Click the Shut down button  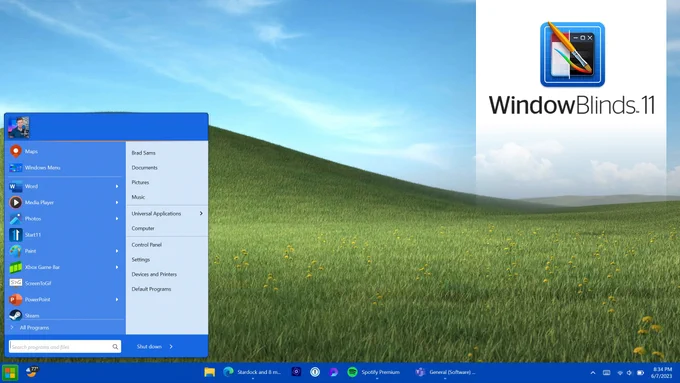(149, 347)
